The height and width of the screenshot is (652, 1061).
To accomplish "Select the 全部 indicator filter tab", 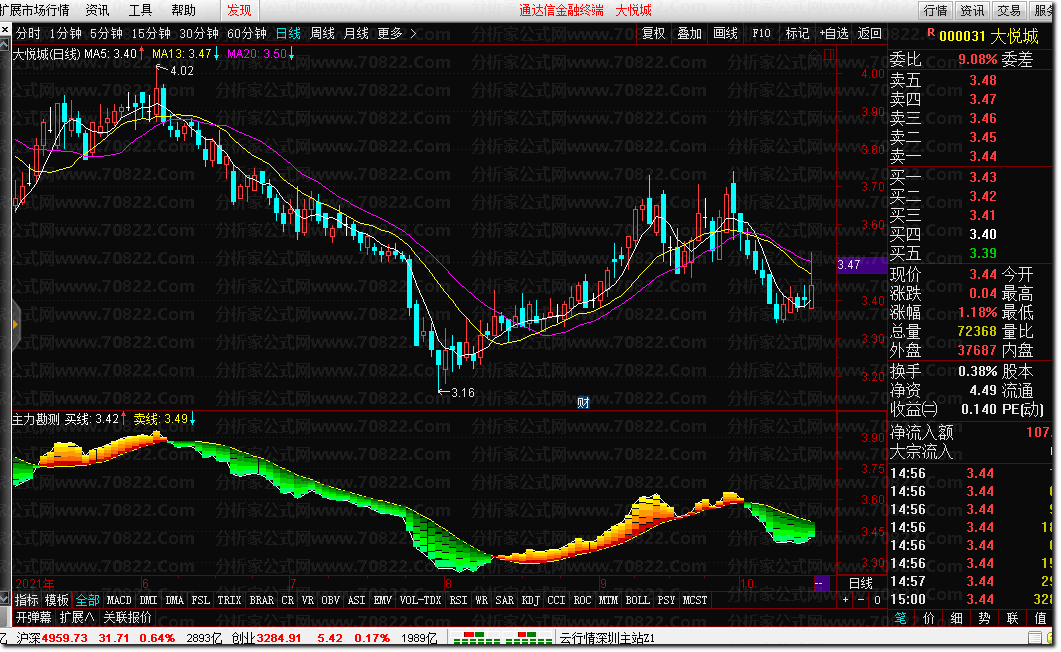I will pyautogui.click(x=87, y=600).
